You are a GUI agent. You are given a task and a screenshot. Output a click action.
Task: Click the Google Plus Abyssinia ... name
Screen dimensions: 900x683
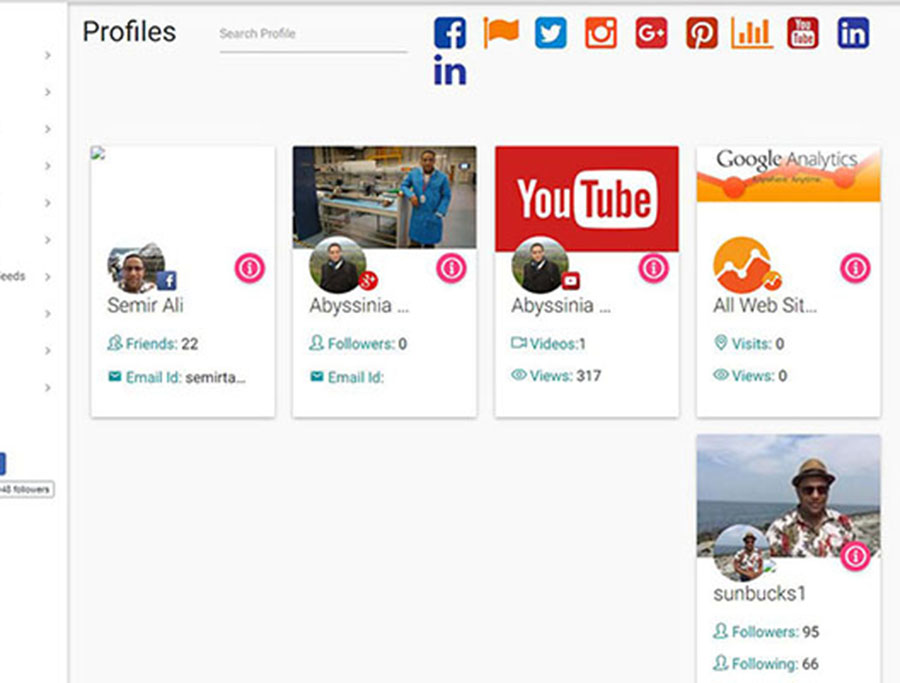click(359, 305)
